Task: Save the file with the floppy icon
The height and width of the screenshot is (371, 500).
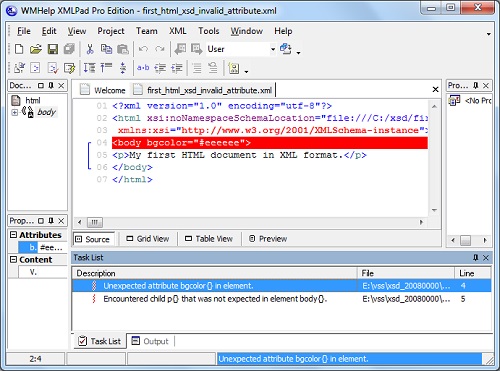Action: [x=53, y=49]
